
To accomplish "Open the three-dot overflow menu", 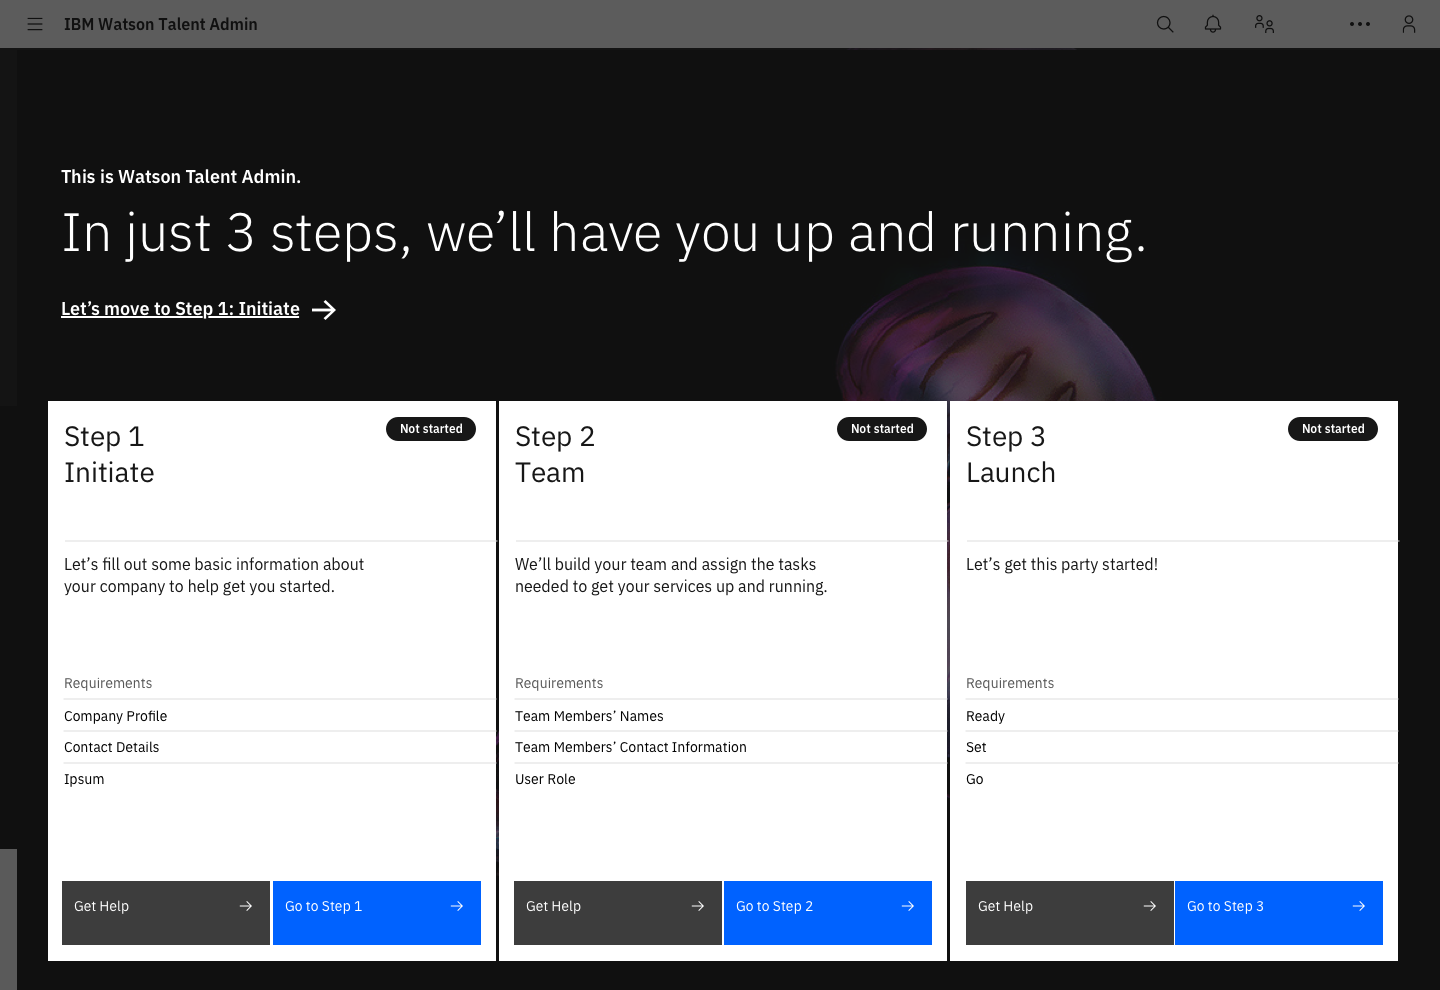I will [1360, 24].
